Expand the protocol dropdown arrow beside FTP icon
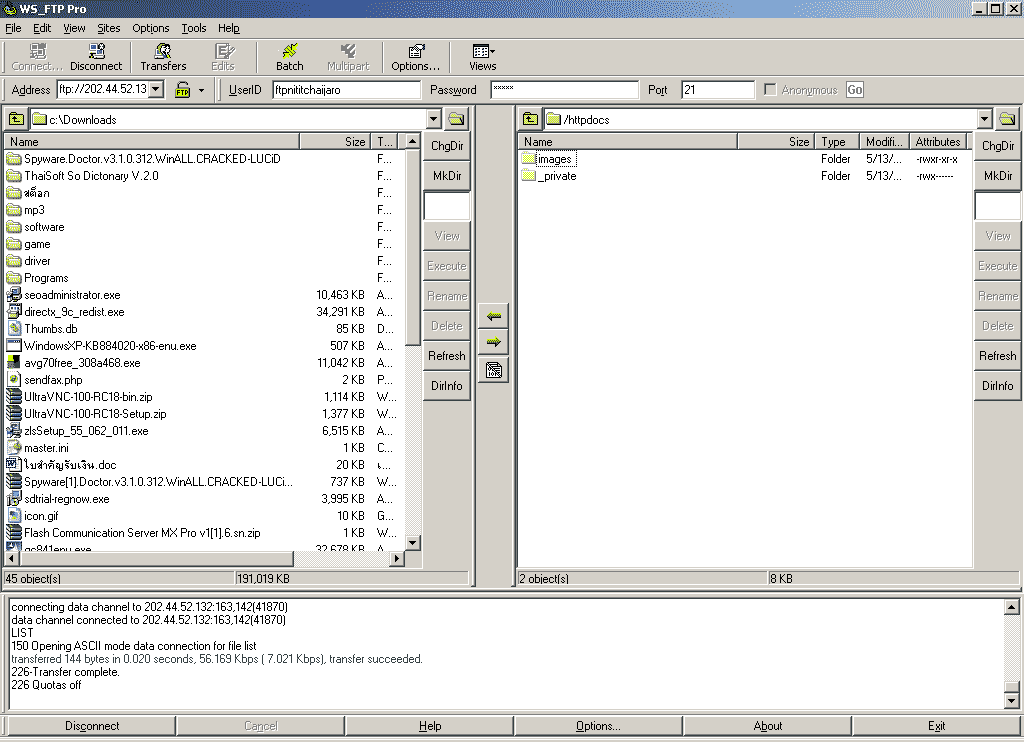Viewport: 1024px width, 742px height. (x=201, y=90)
